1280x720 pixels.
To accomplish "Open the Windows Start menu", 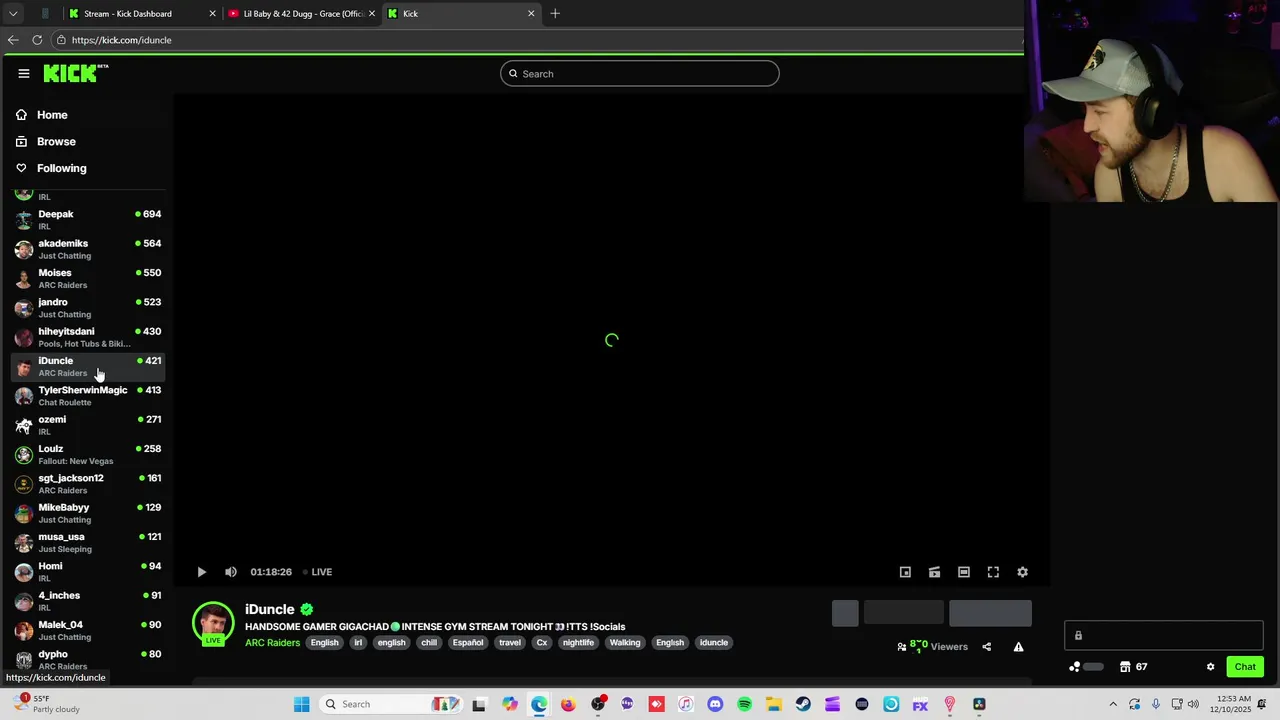I will pyautogui.click(x=302, y=704).
